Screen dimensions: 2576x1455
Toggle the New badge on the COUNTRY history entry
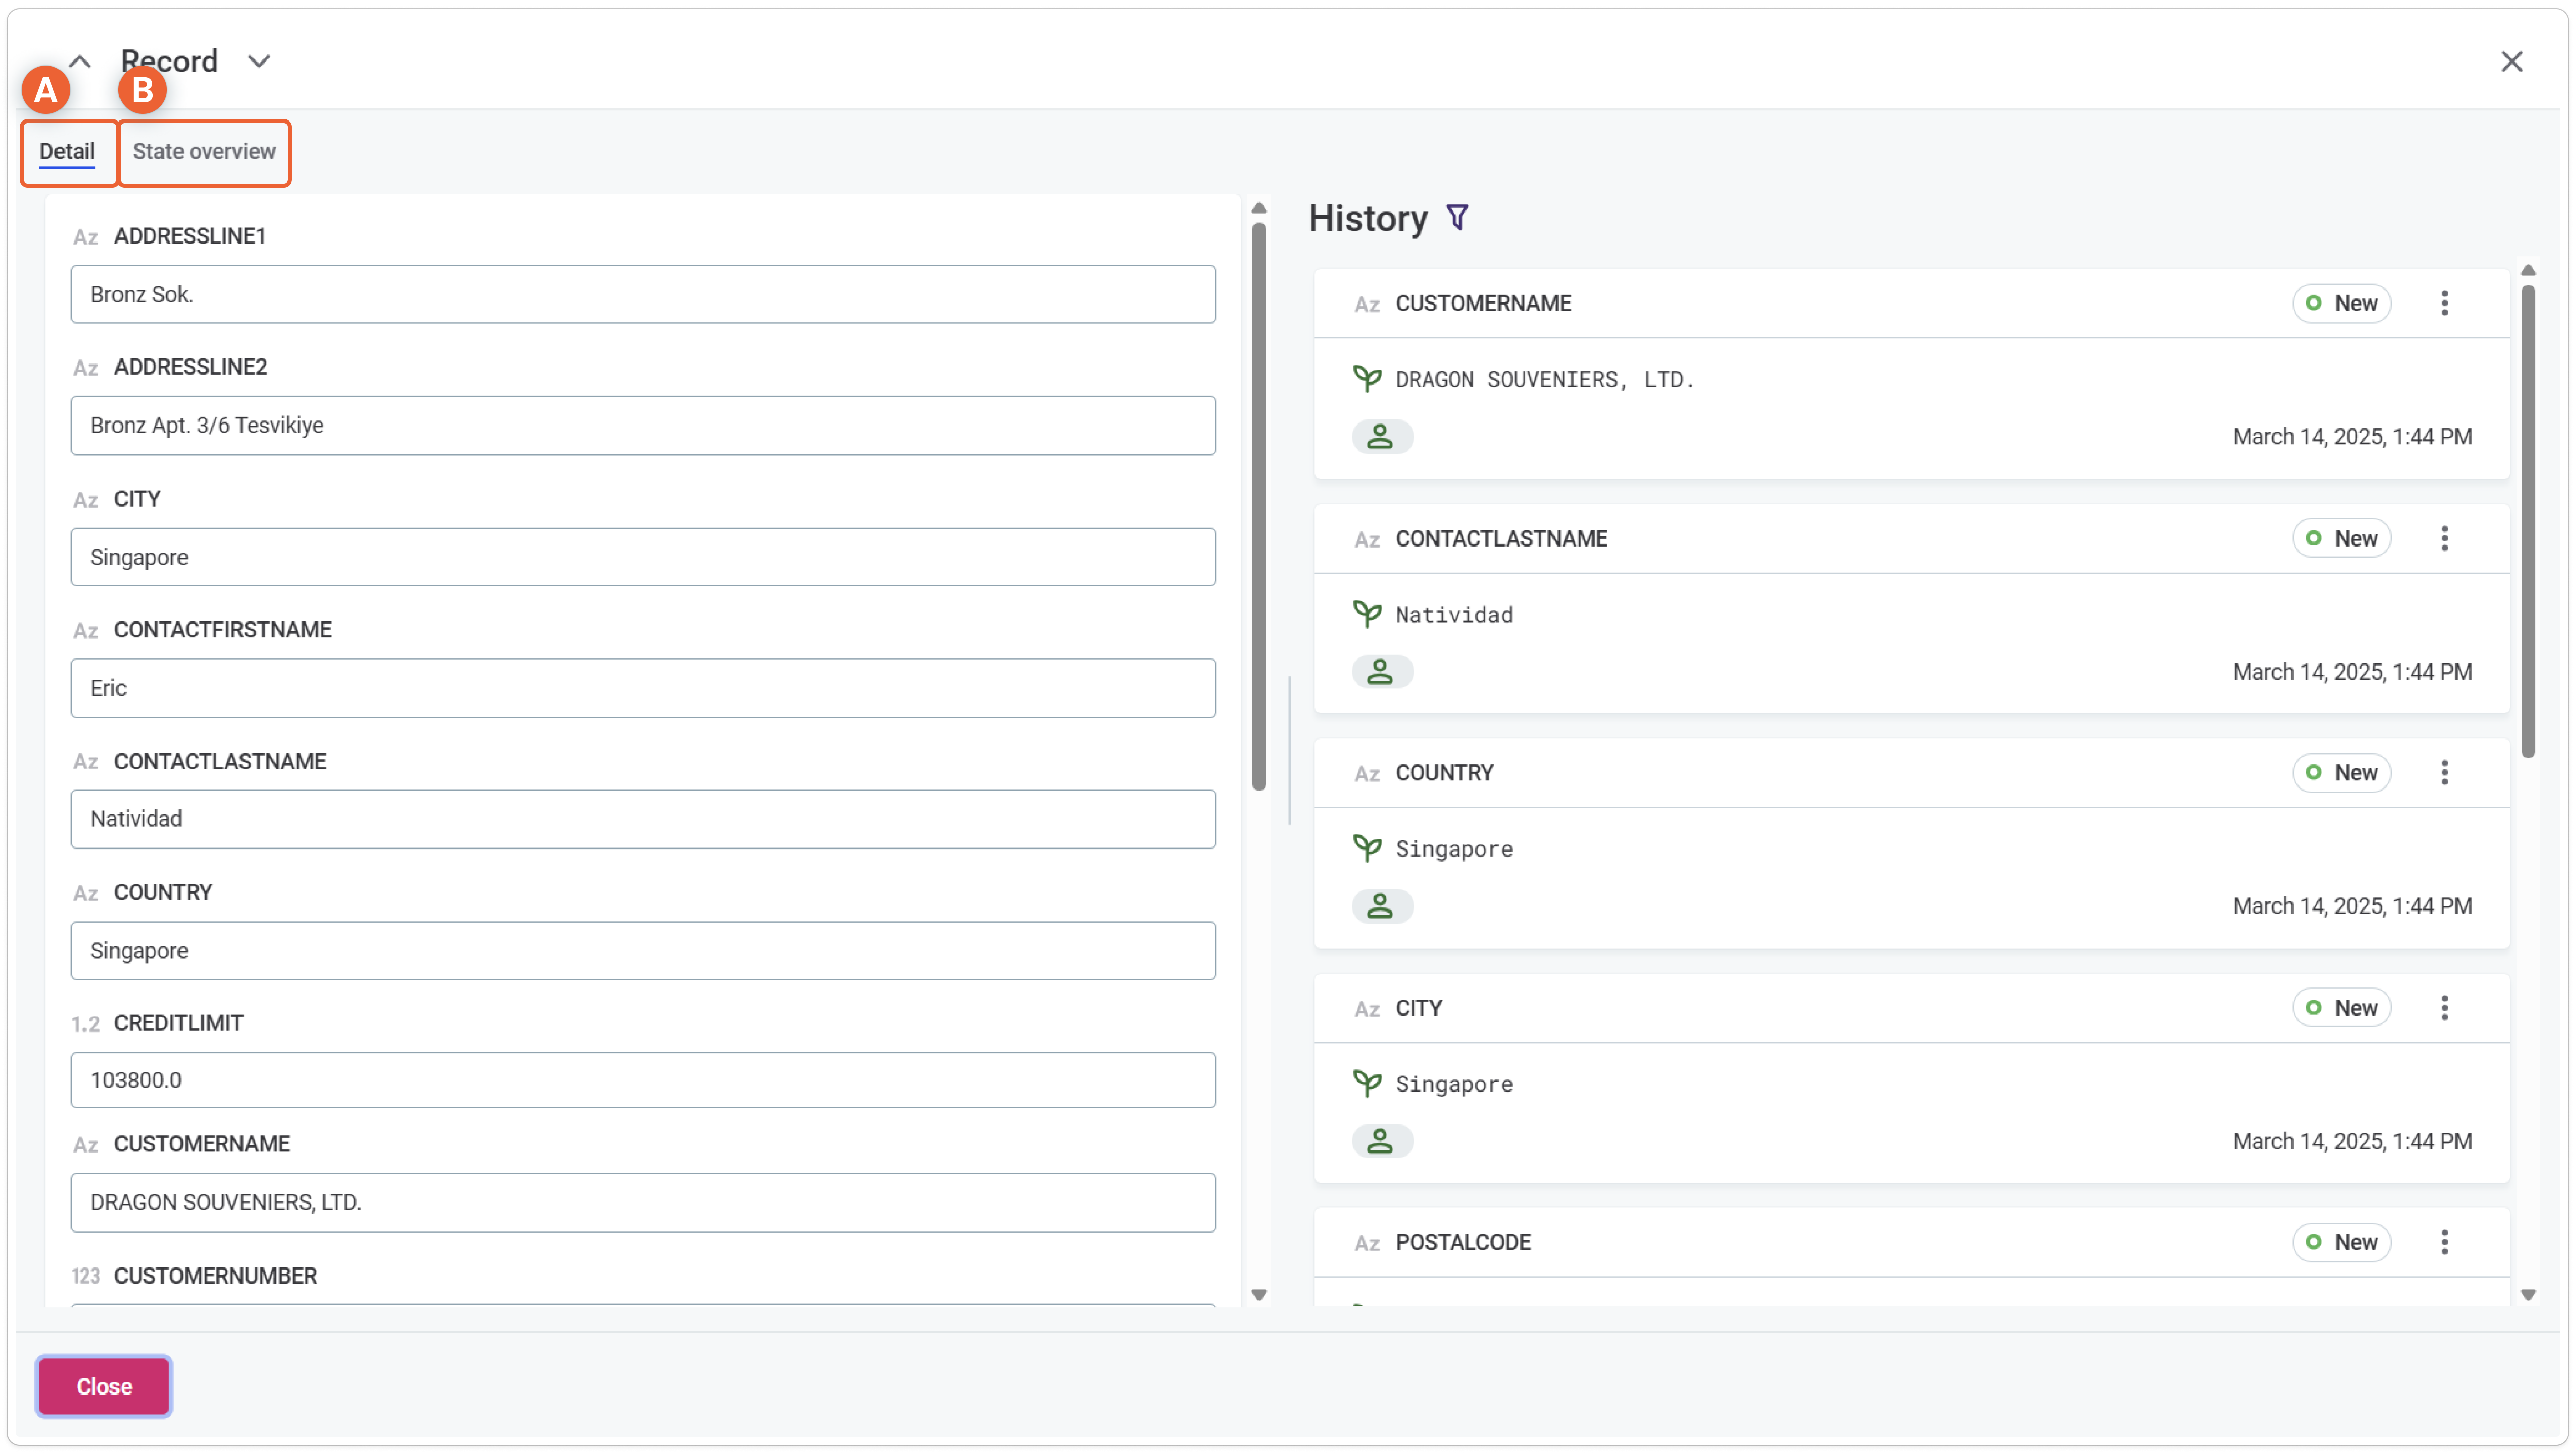tap(2342, 772)
